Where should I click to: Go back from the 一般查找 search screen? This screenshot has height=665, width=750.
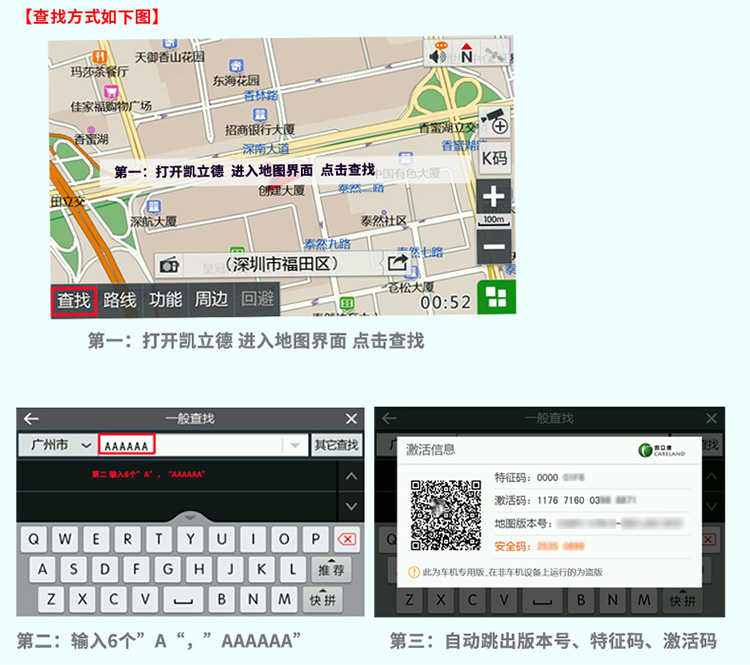tap(31, 419)
